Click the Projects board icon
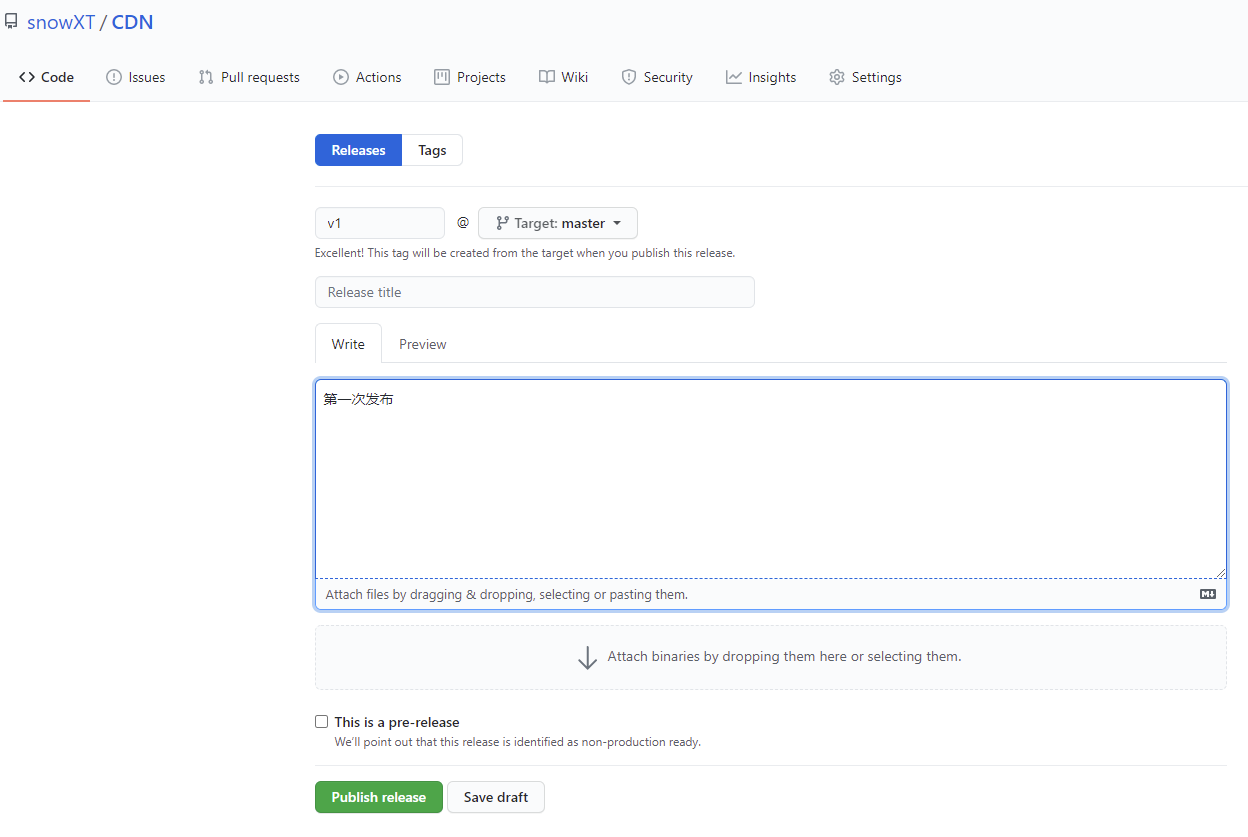This screenshot has height=837, width=1248. coord(442,77)
